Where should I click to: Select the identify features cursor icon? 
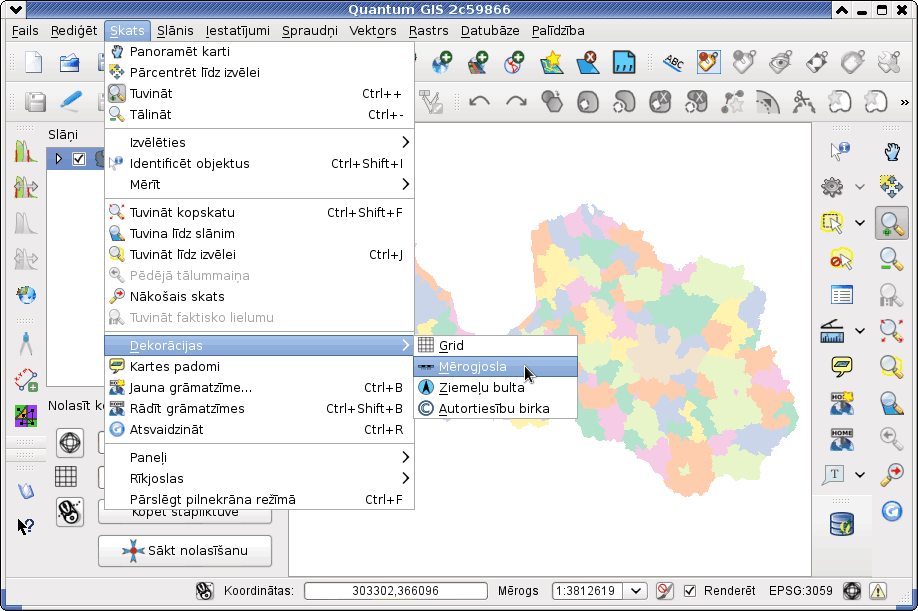pos(840,152)
